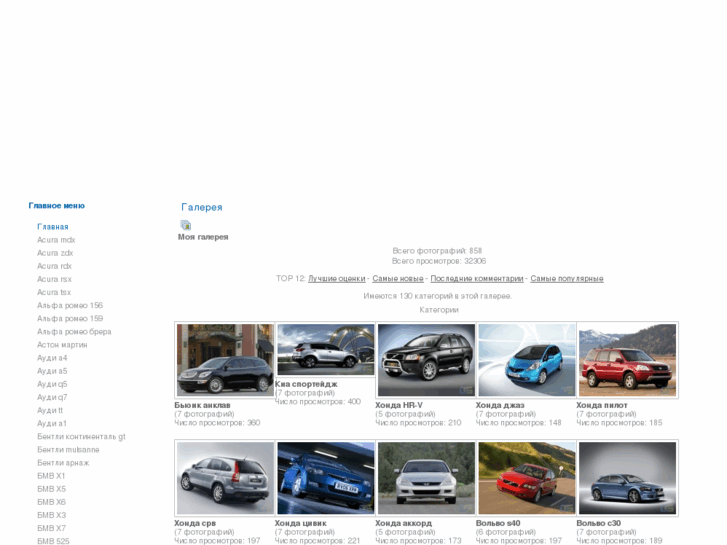The height and width of the screenshot is (545, 727).
Task: Open Acura zdx menu item
Action: pos(55,253)
